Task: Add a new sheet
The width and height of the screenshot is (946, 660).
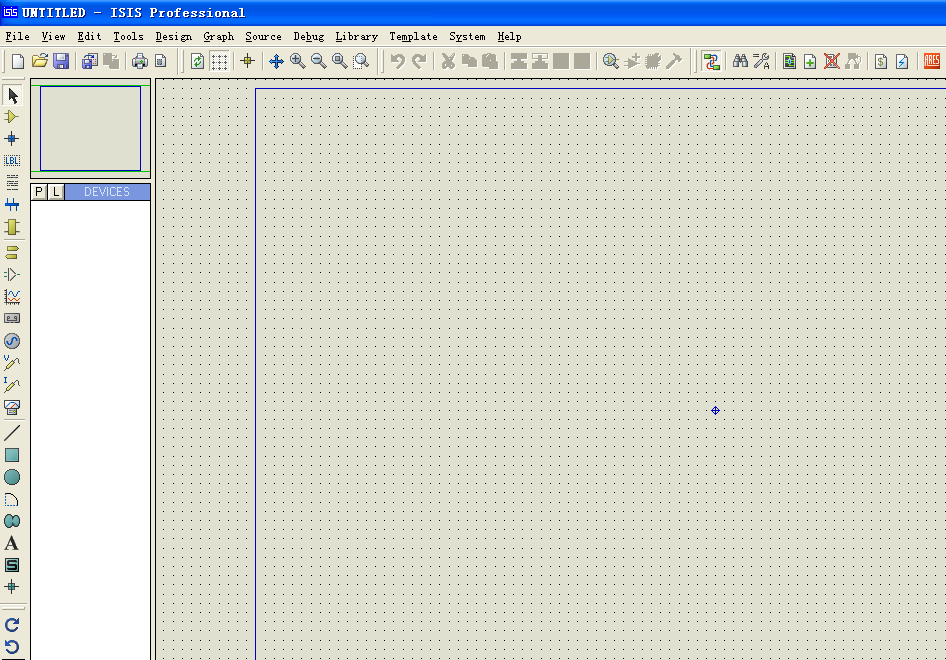Action: pyautogui.click(x=810, y=61)
